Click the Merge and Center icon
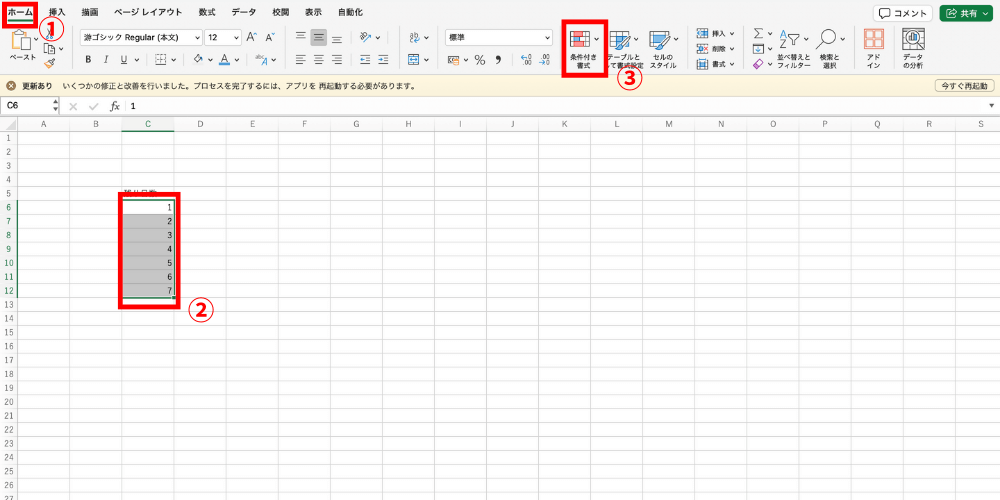This screenshot has width=1000, height=500. point(414,59)
